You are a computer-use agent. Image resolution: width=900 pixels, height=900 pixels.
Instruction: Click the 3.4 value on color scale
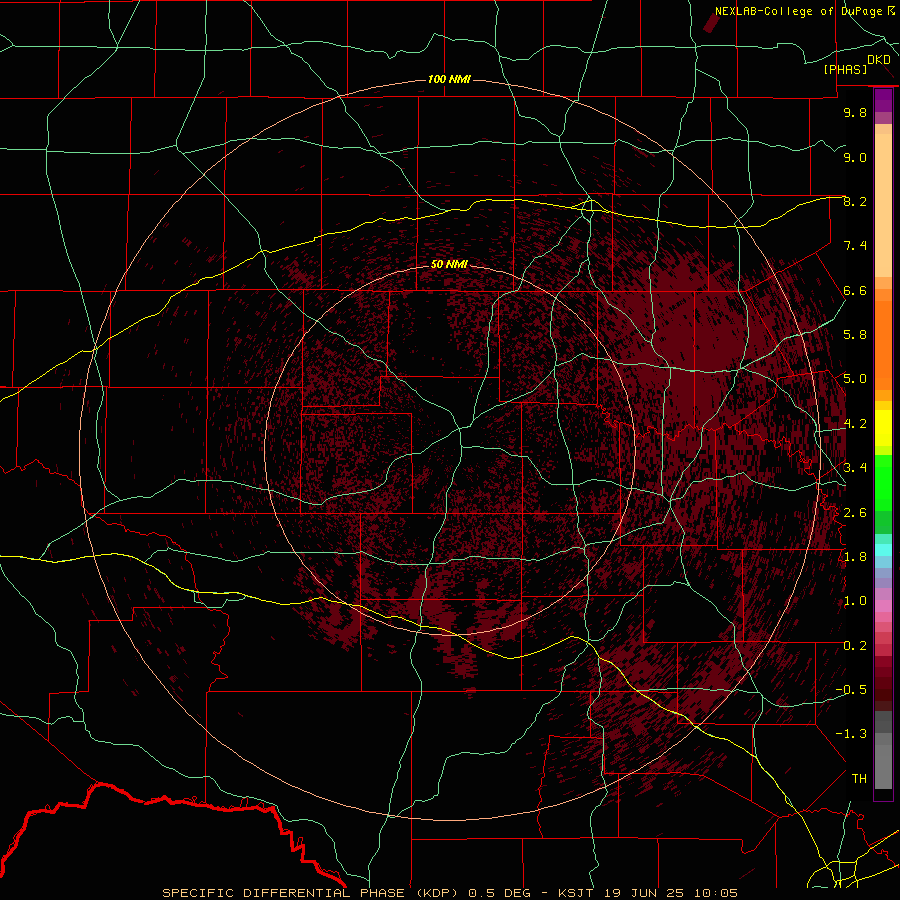pyautogui.click(x=855, y=468)
